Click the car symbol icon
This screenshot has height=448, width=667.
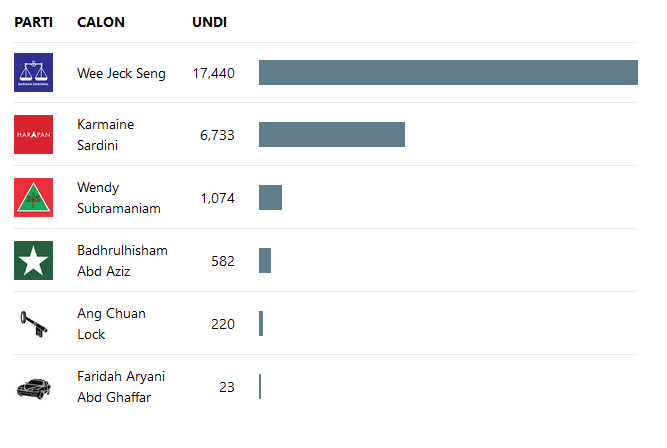coord(33,387)
